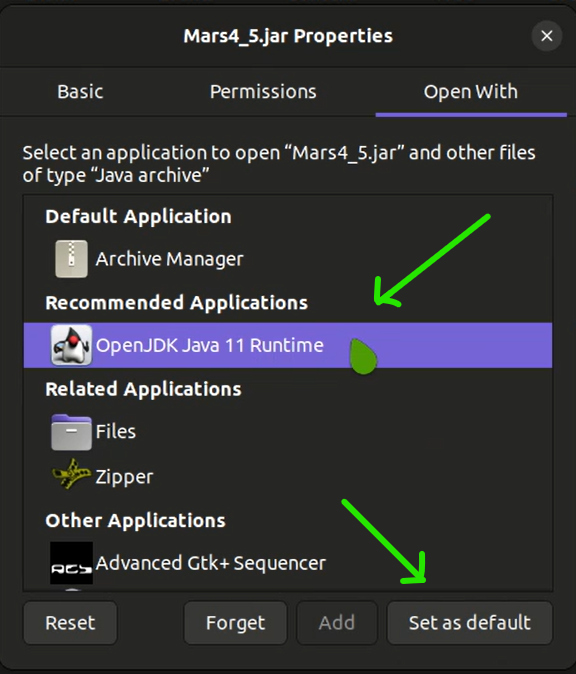Select the Zipper list entry

(288, 476)
